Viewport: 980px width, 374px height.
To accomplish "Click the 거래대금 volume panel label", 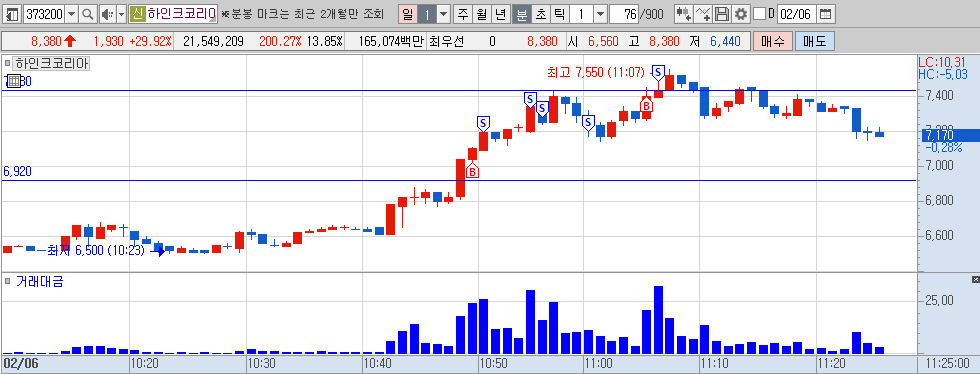I will (x=39, y=282).
